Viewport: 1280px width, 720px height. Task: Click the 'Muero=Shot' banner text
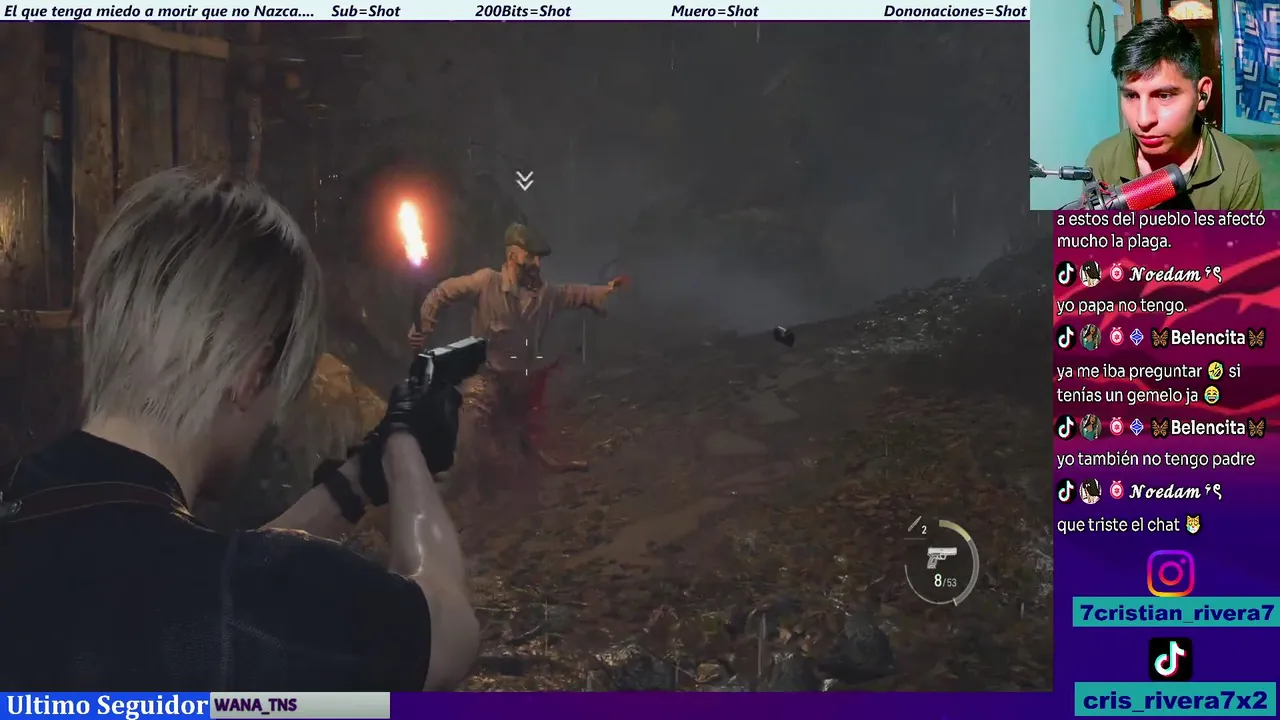coord(715,11)
